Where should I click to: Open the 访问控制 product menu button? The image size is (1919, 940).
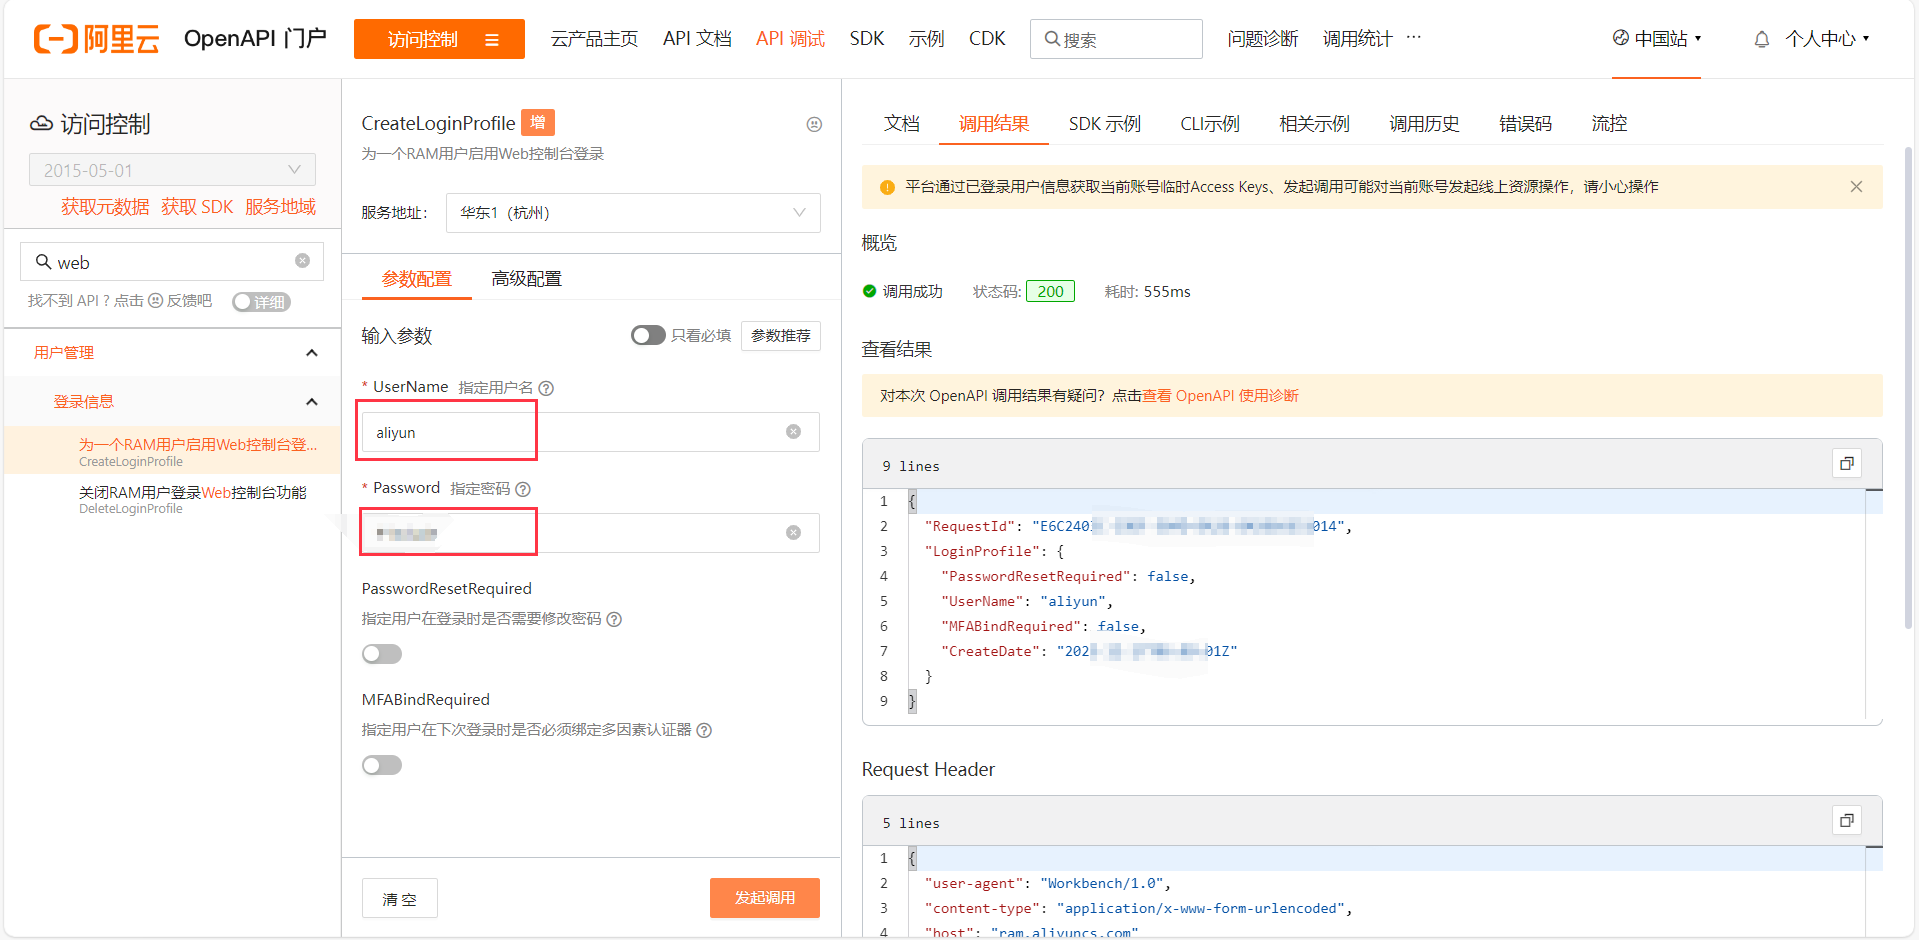[x=439, y=39]
